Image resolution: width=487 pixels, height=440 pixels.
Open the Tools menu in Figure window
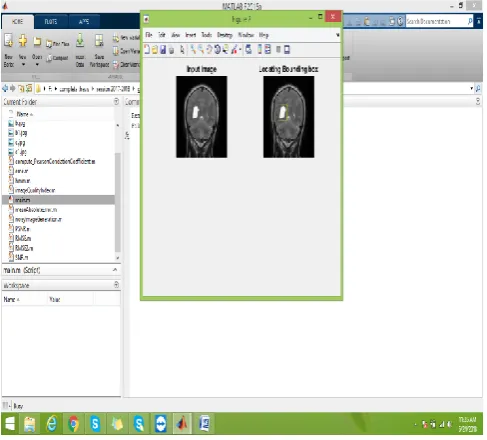pyautogui.click(x=206, y=35)
